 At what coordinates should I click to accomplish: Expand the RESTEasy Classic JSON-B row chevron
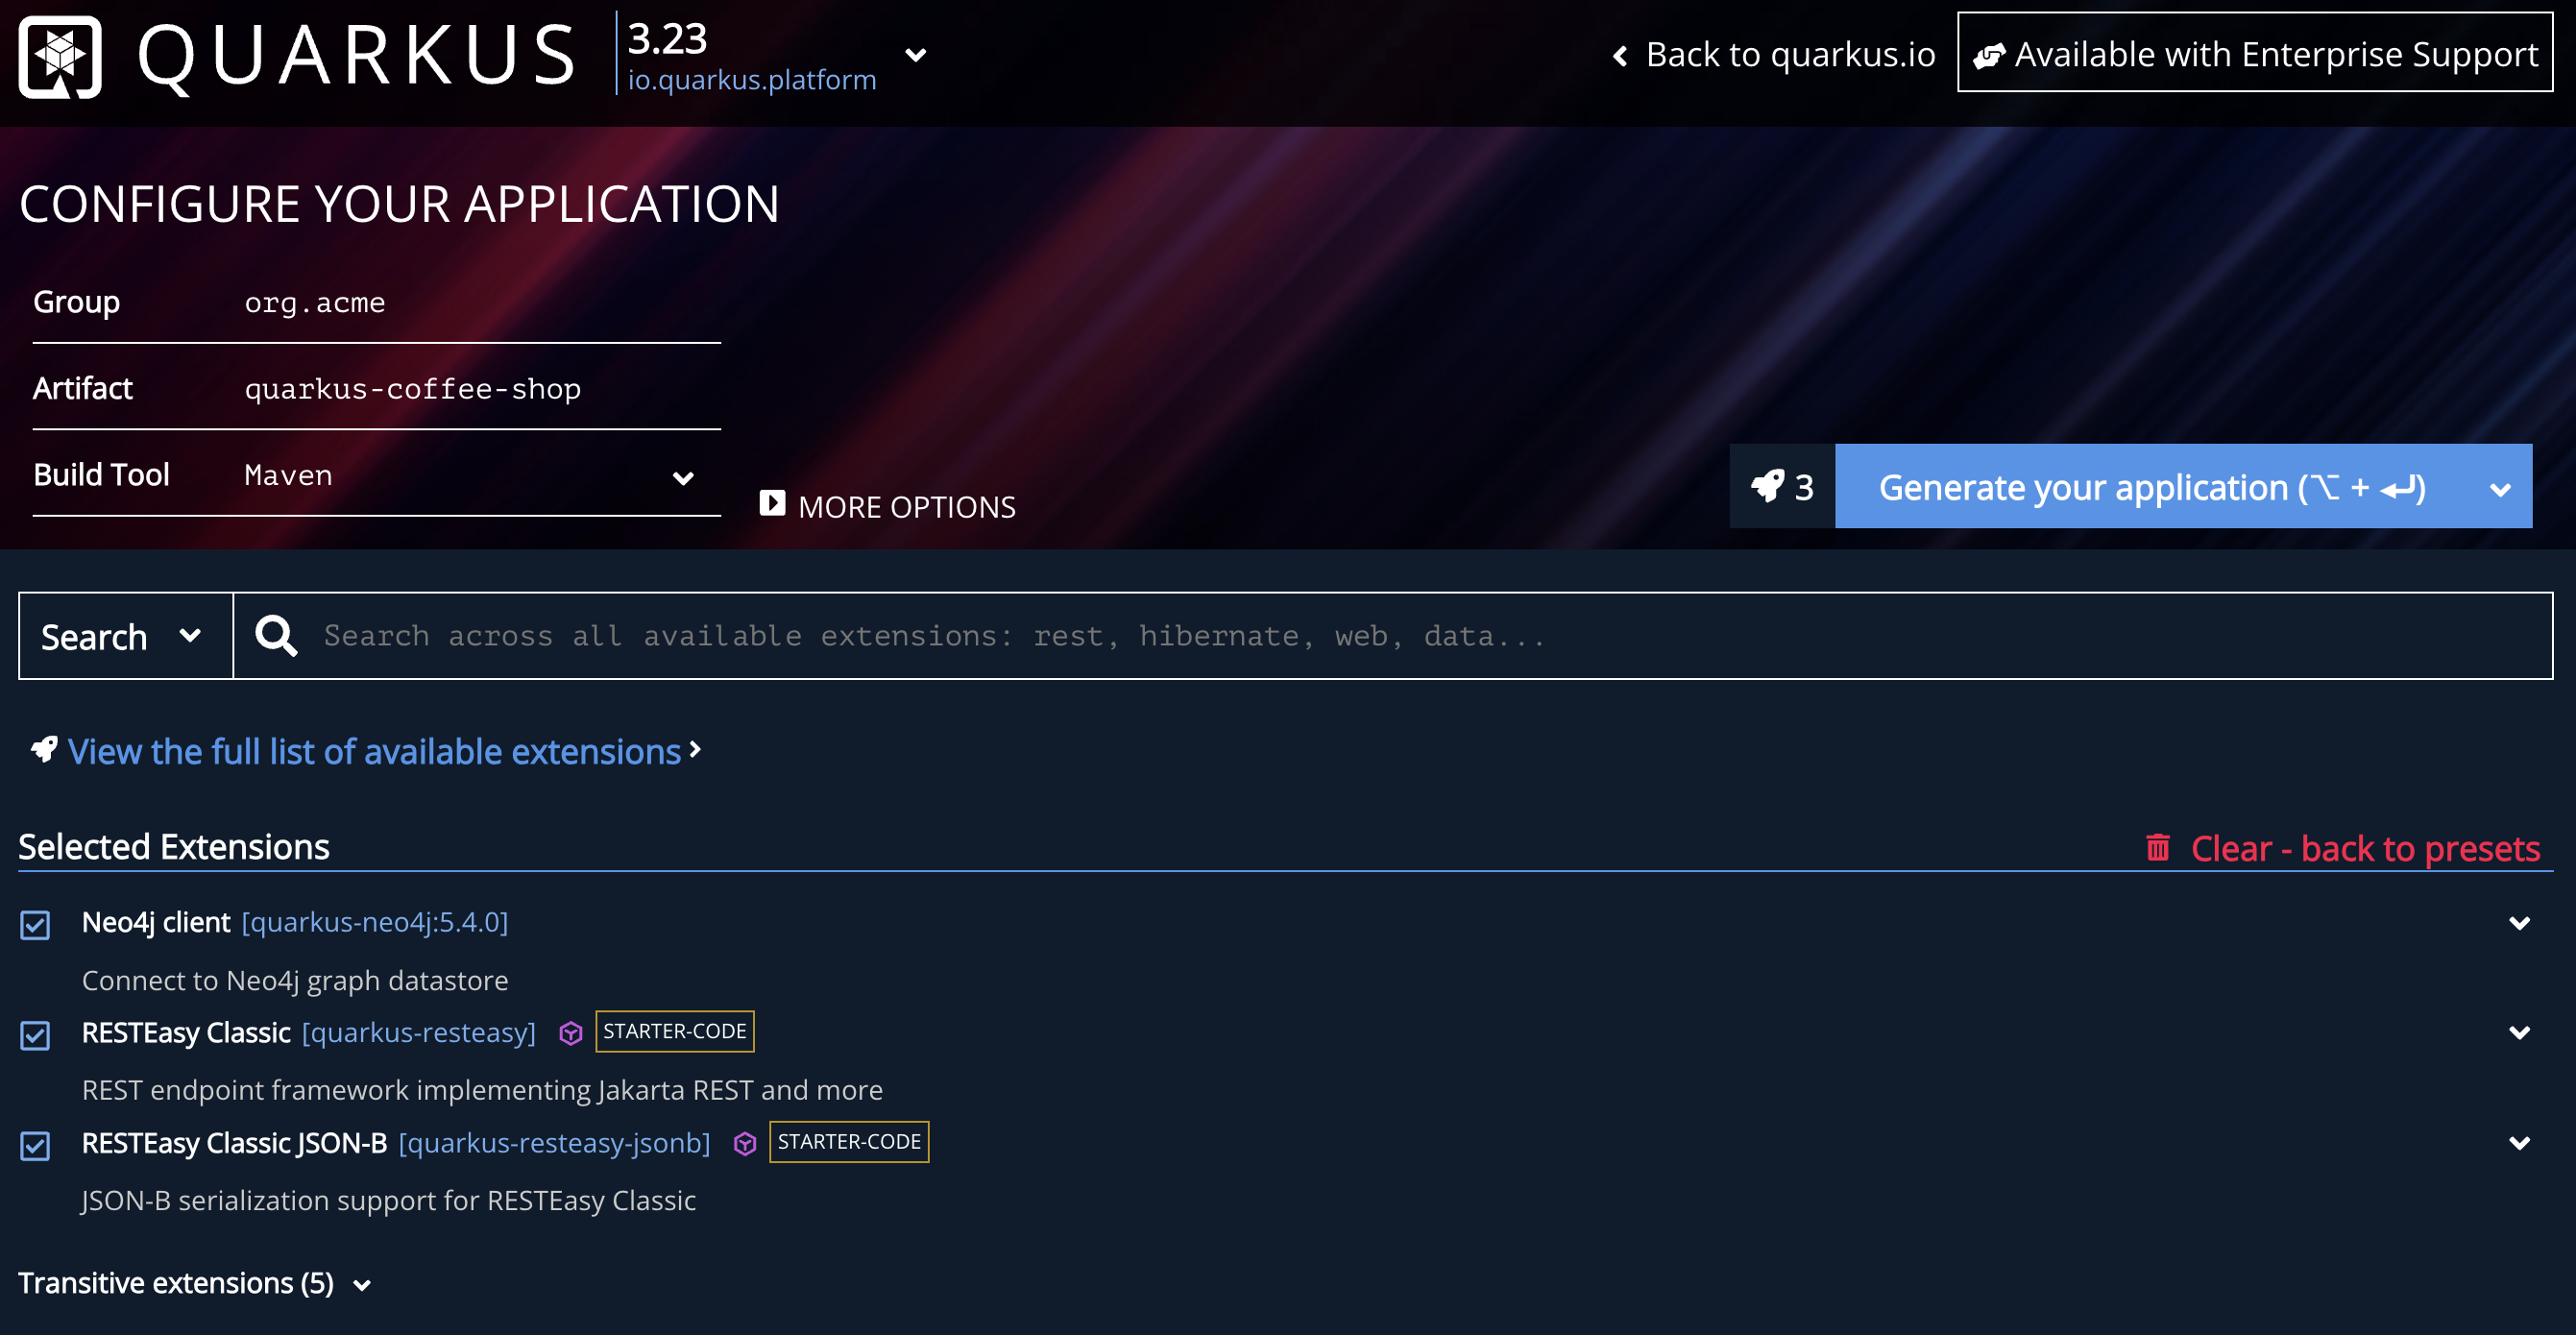2519,1143
